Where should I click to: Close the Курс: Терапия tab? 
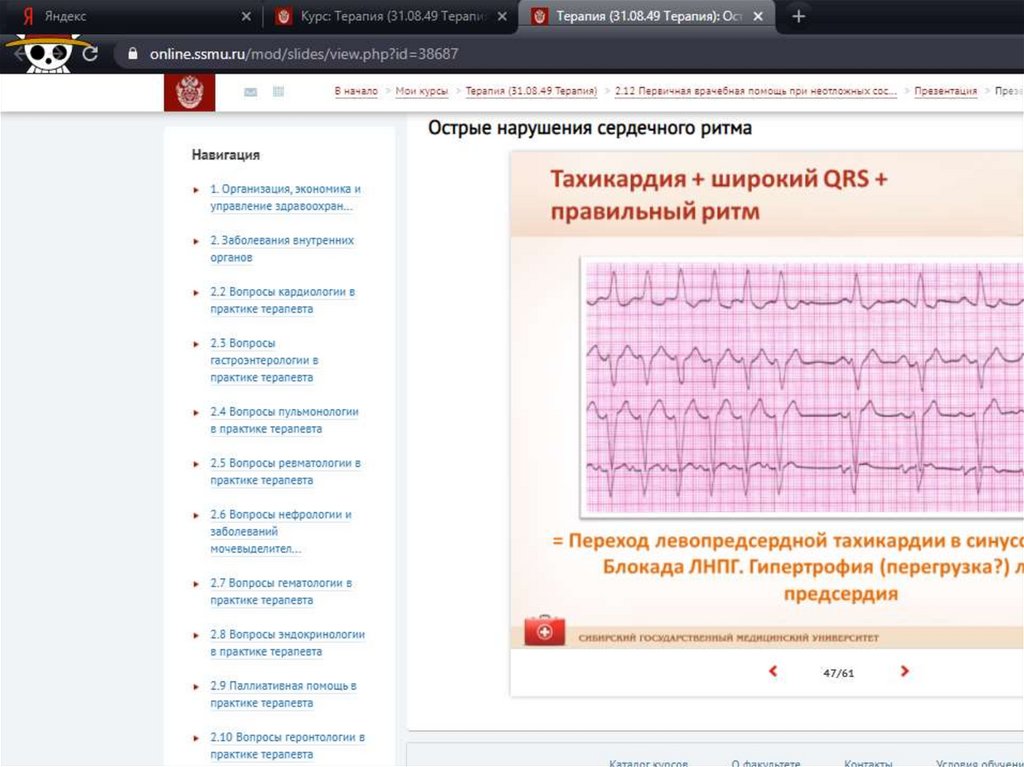(502, 16)
